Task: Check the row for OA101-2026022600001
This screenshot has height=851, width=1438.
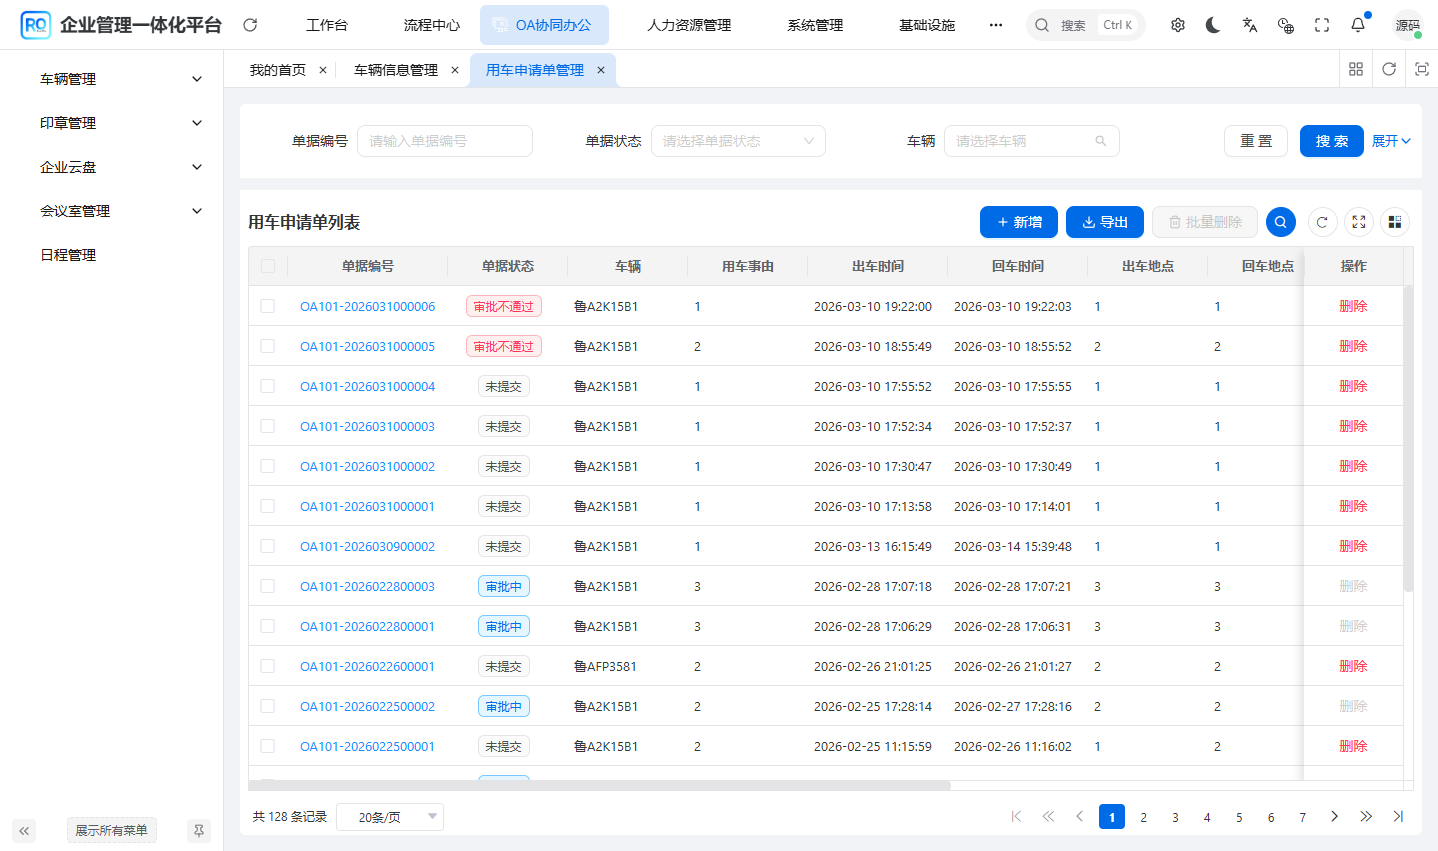Action: [266, 665]
